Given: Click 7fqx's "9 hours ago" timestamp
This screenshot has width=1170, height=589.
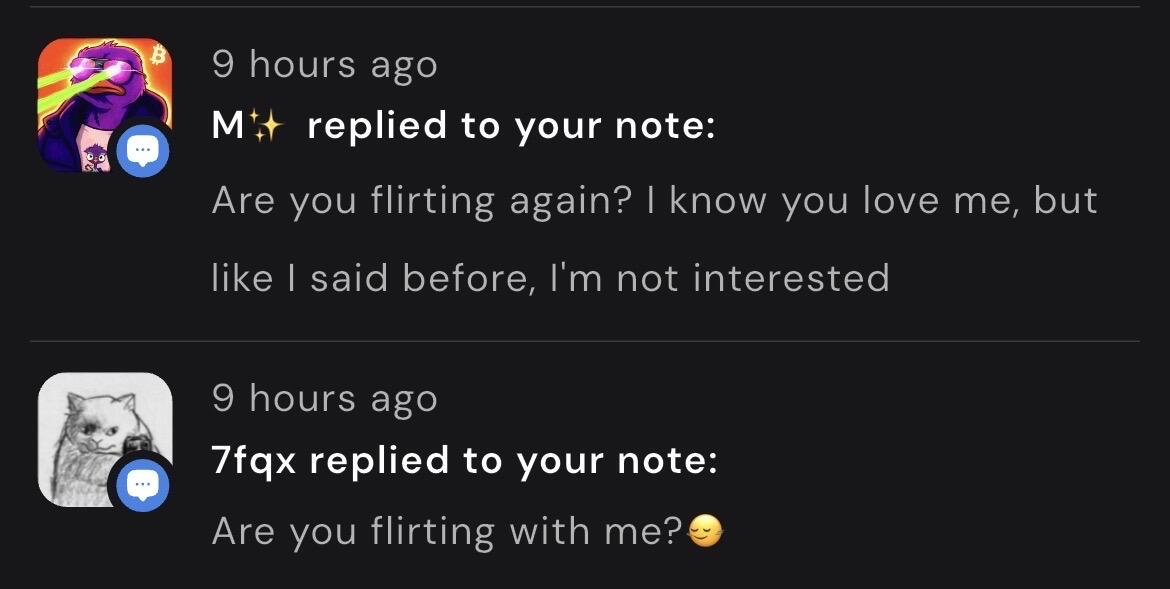Looking at the screenshot, I should tap(325, 399).
